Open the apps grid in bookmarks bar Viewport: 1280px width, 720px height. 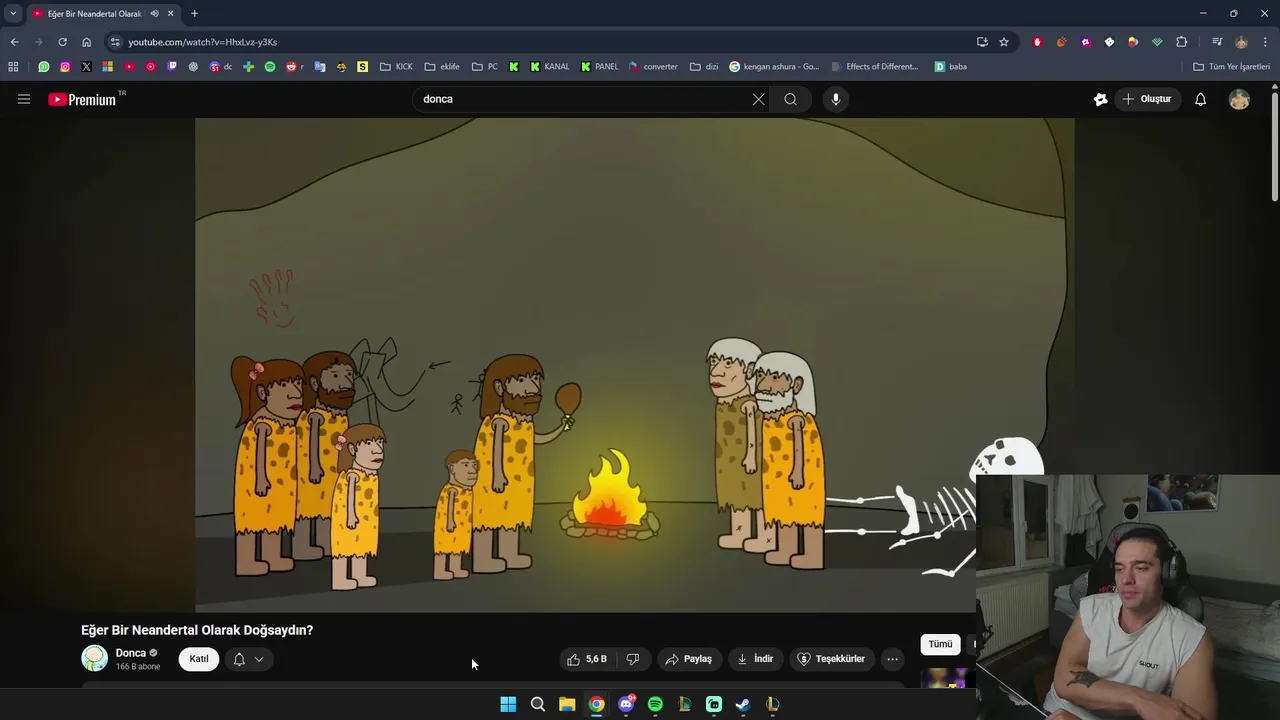click(13, 67)
